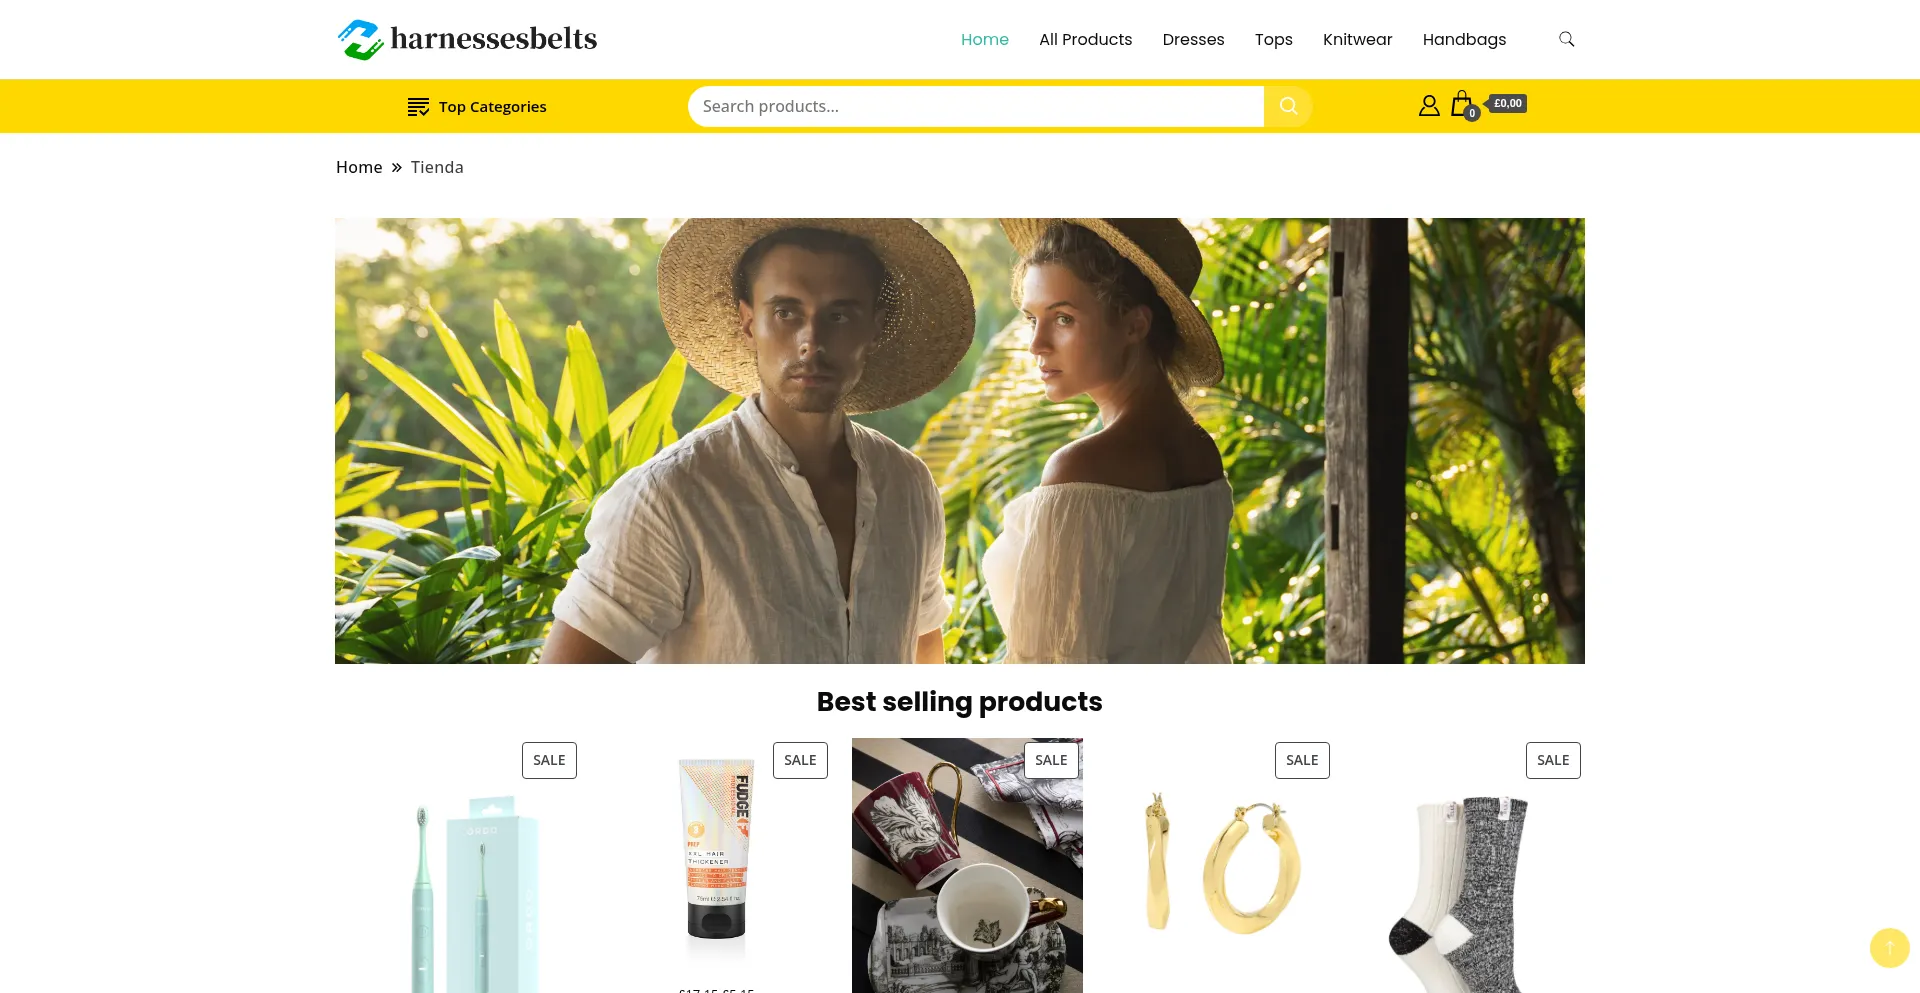The width and height of the screenshot is (1920, 993).
Task: Click the scroll-to-top arrow button
Action: [x=1889, y=947]
